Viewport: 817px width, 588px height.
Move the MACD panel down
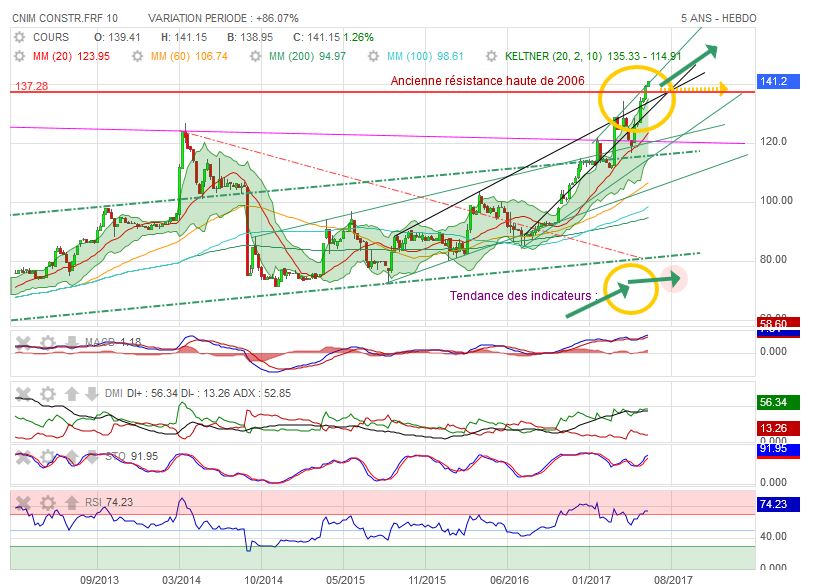pyautogui.click(x=72, y=342)
